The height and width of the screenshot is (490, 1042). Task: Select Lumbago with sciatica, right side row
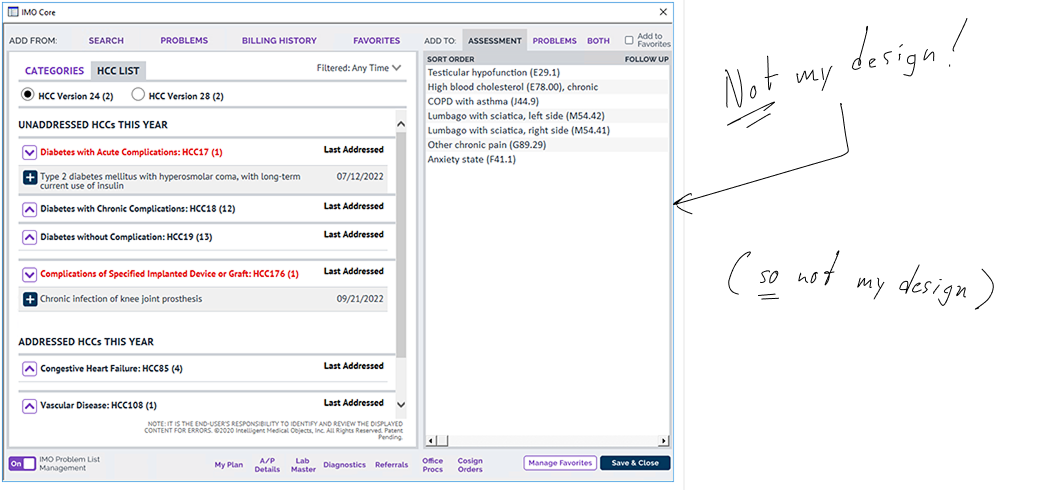546,130
